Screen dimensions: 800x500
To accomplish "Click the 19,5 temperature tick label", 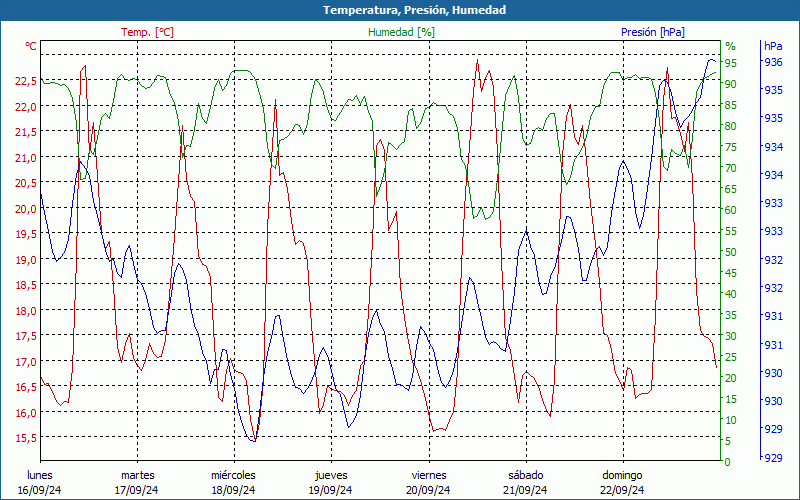I will click(x=26, y=234).
